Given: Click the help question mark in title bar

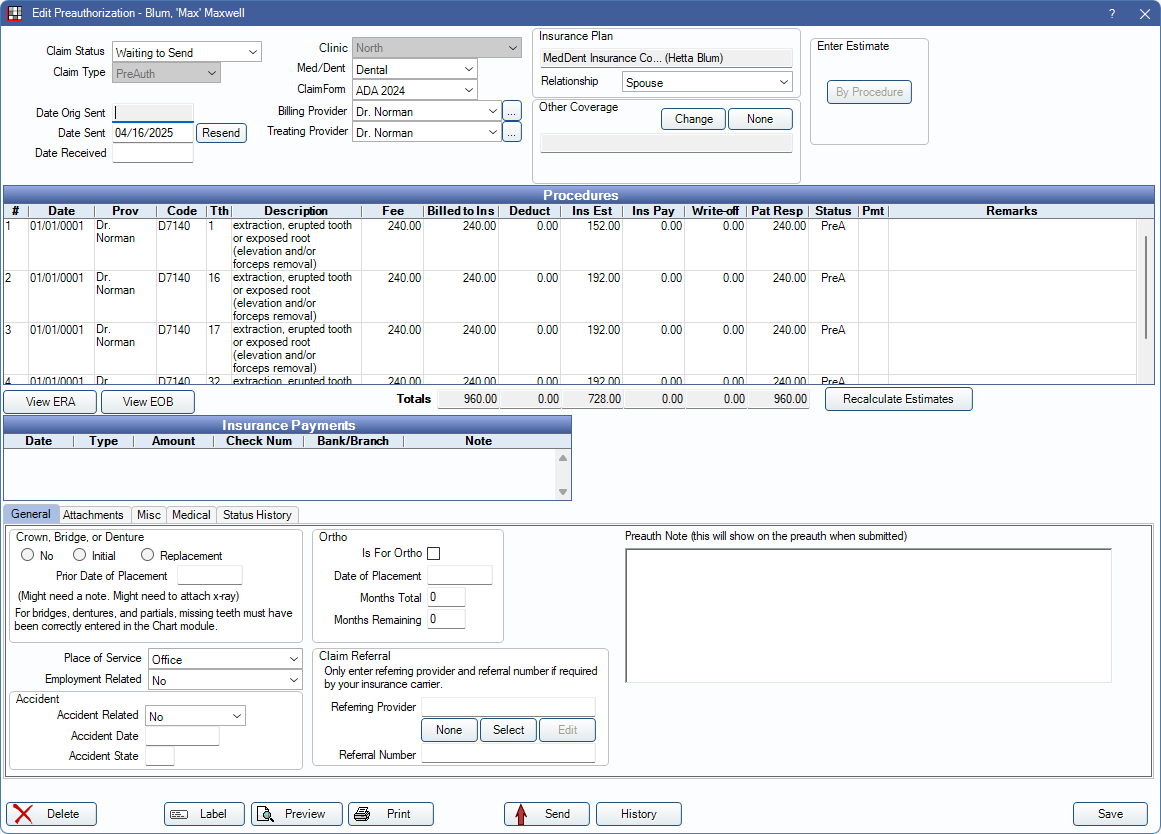Looking at the screenshot, I should 1112,13.
